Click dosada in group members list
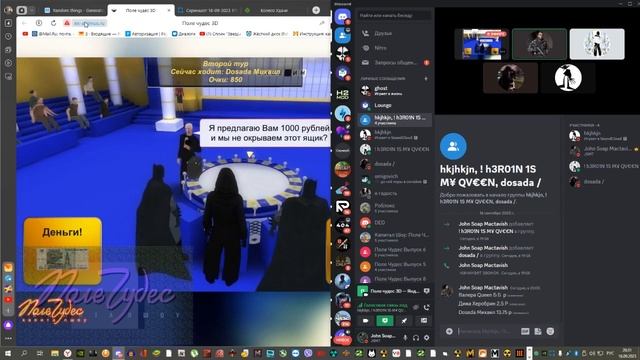 (603, 182)
